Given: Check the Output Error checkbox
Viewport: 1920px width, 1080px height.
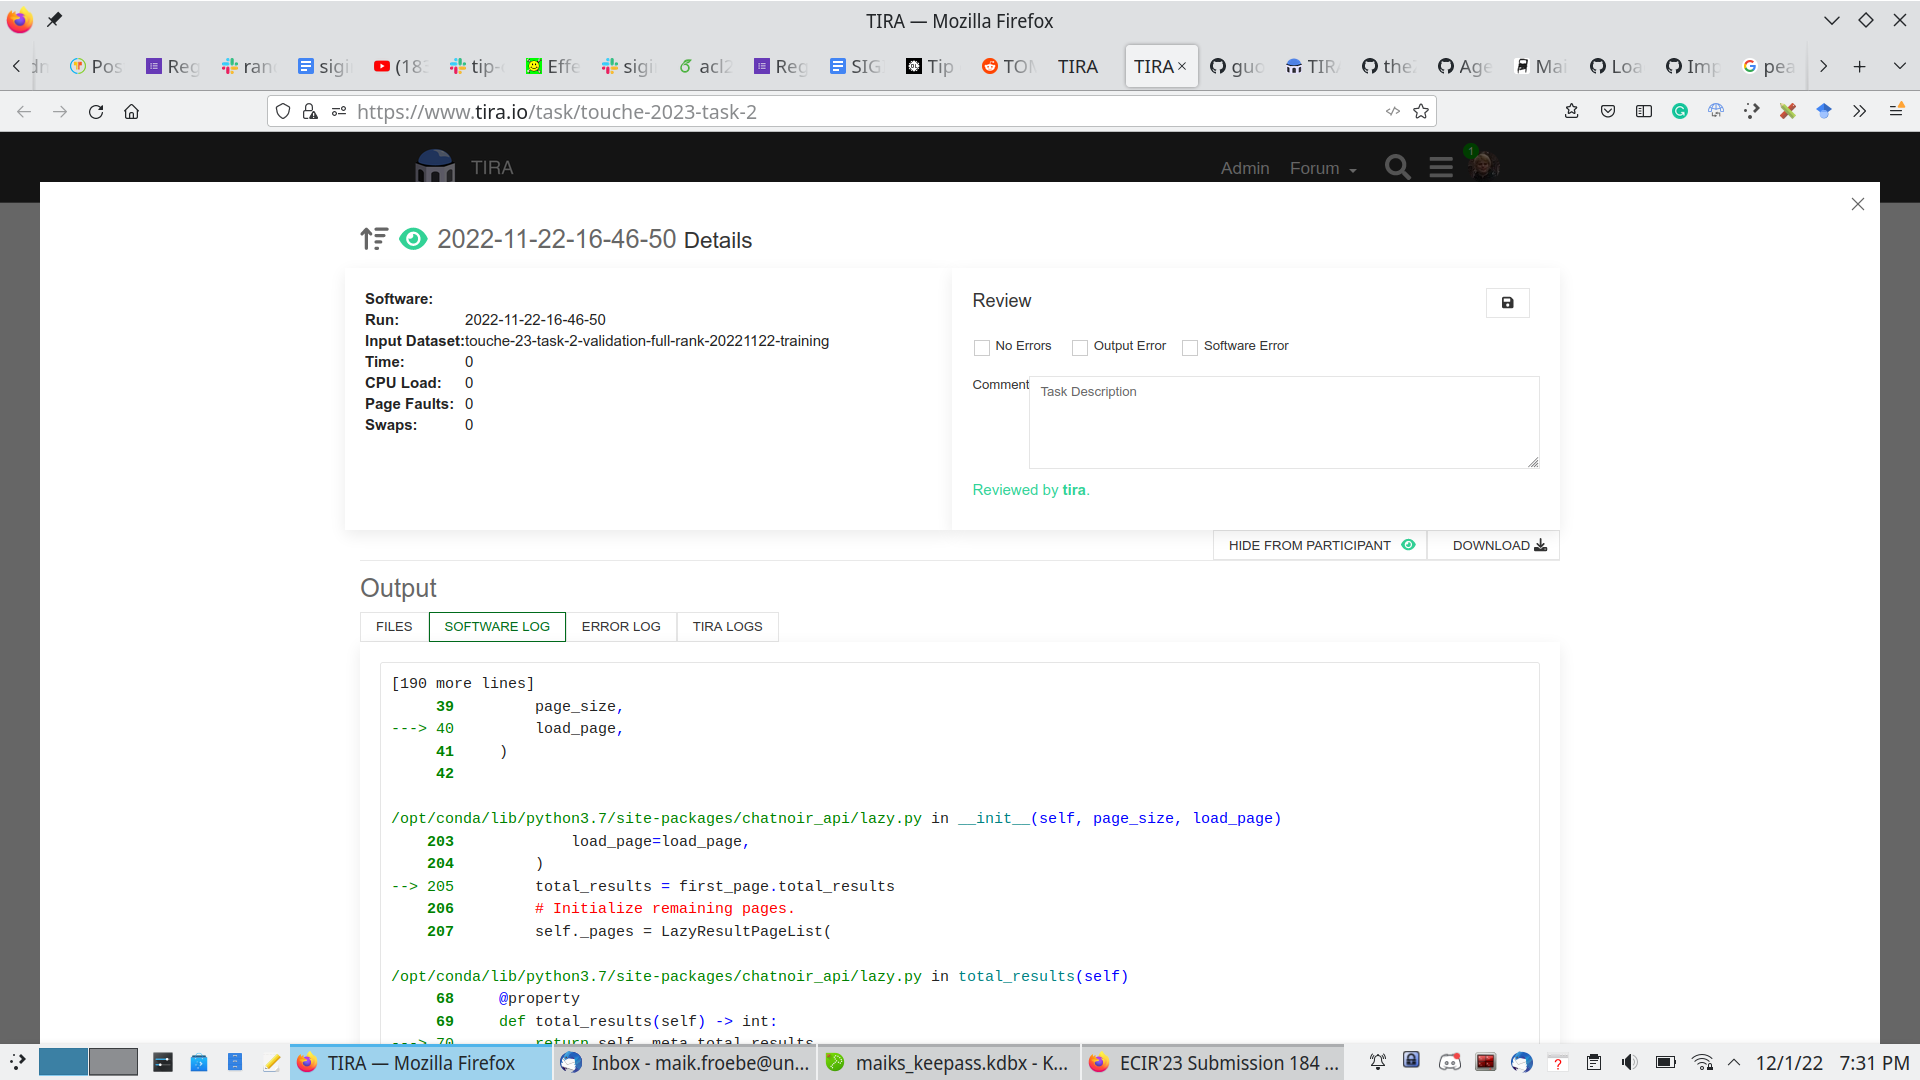Looking at the screenshot, I should coord(1080,347).
